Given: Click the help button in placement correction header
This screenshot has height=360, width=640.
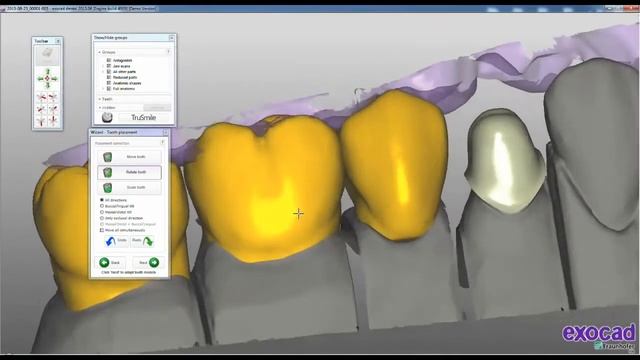Looking at the screenshot, I should [x=162, y=142].
